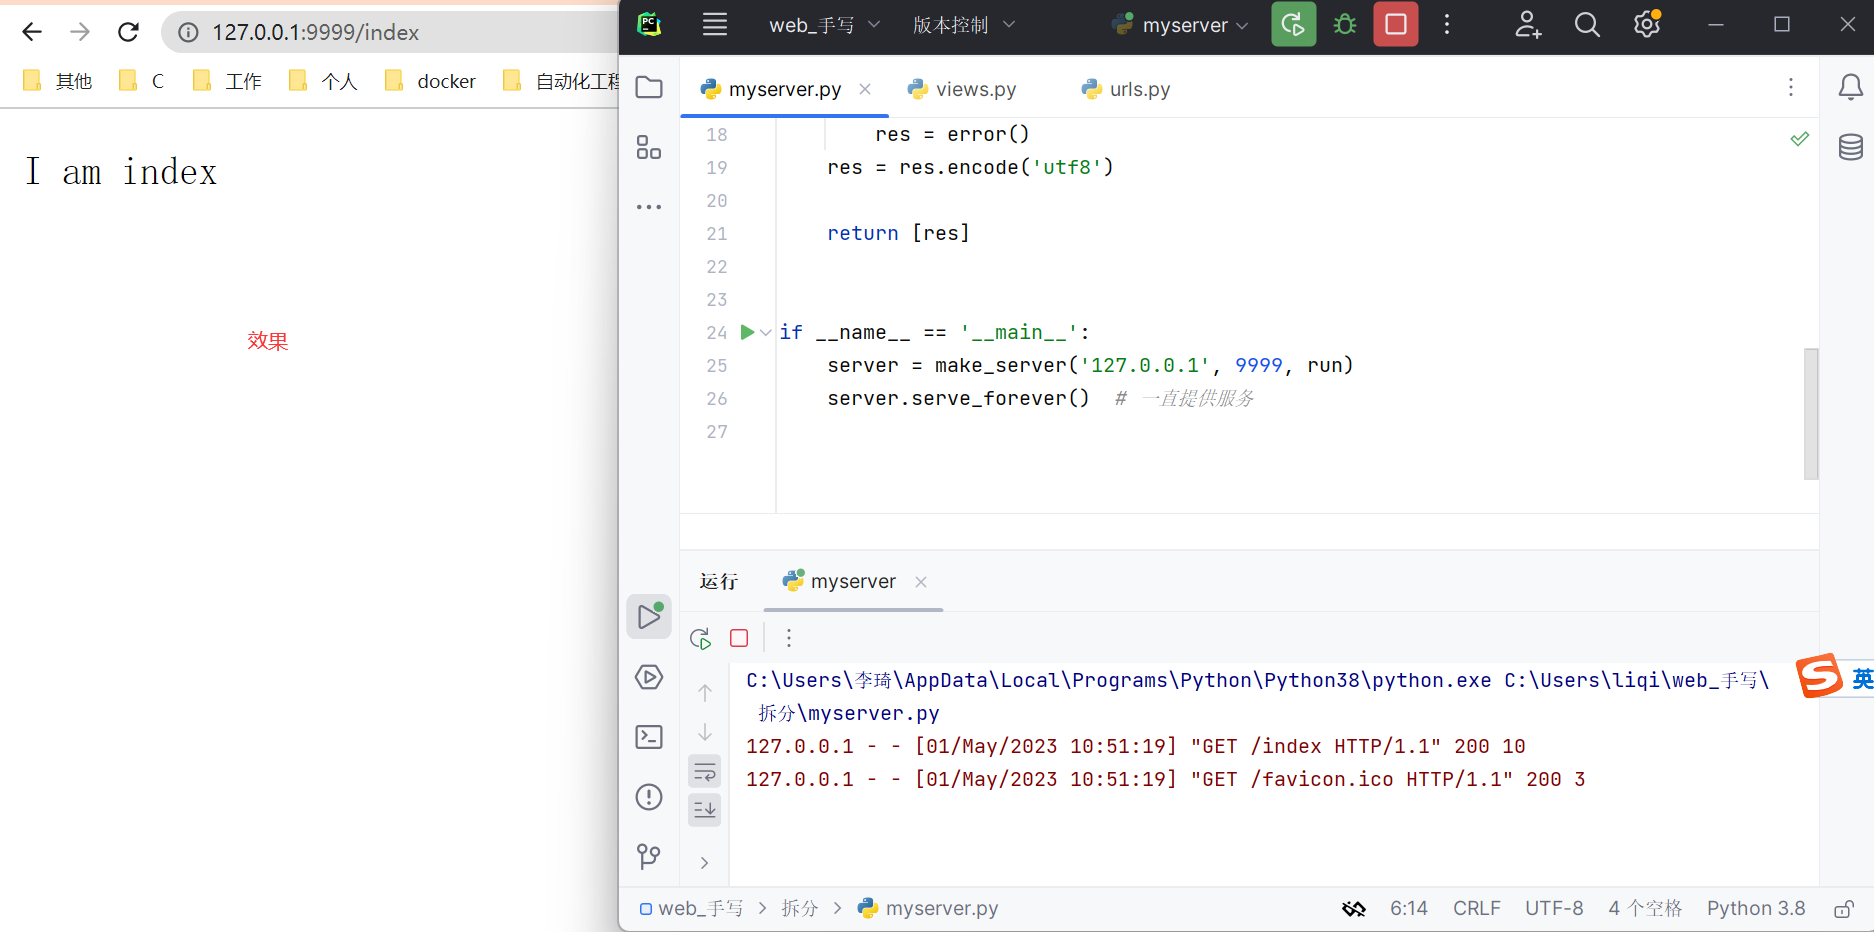The height and width of the screenshot is (932, 1874).
Task: Click 拆分 breadcrumb in status bar
Action: coord(800,908)
